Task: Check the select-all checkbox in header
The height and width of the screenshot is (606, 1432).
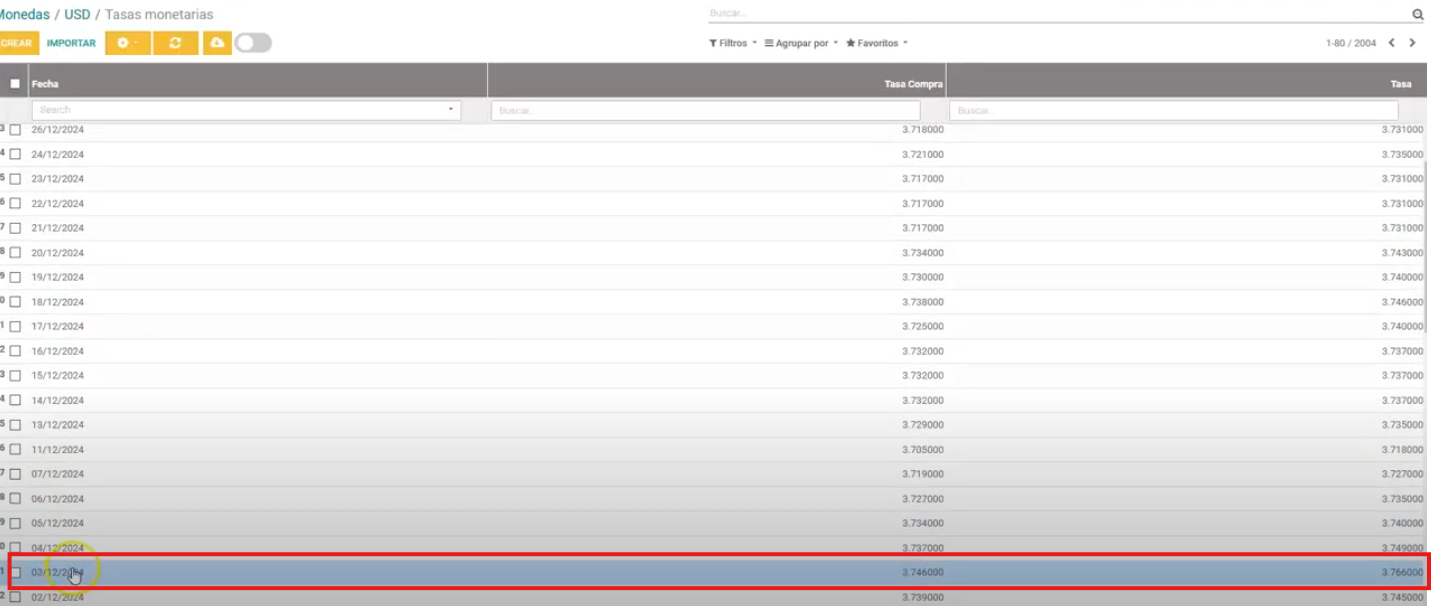Action: pyautogui.click(x=15, y=84)
